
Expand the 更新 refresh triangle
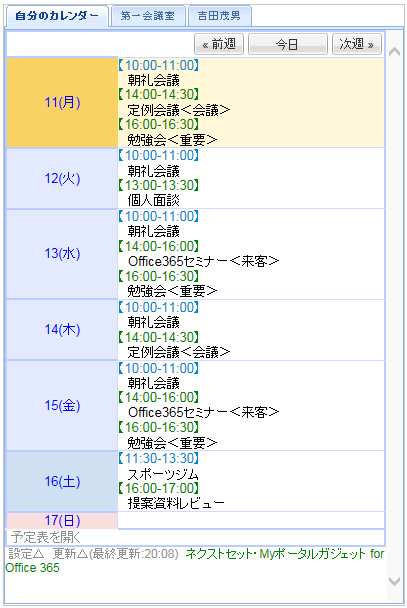click(71, 554)
